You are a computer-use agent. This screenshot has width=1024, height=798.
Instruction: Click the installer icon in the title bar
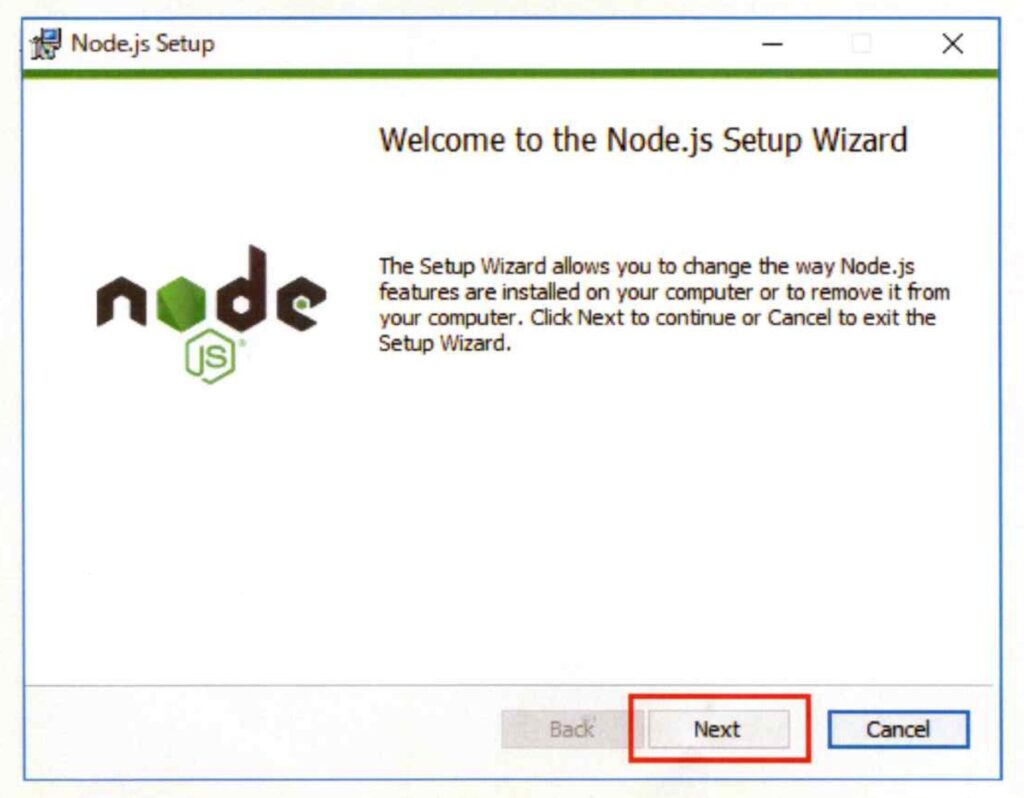[x=46, y=44]
